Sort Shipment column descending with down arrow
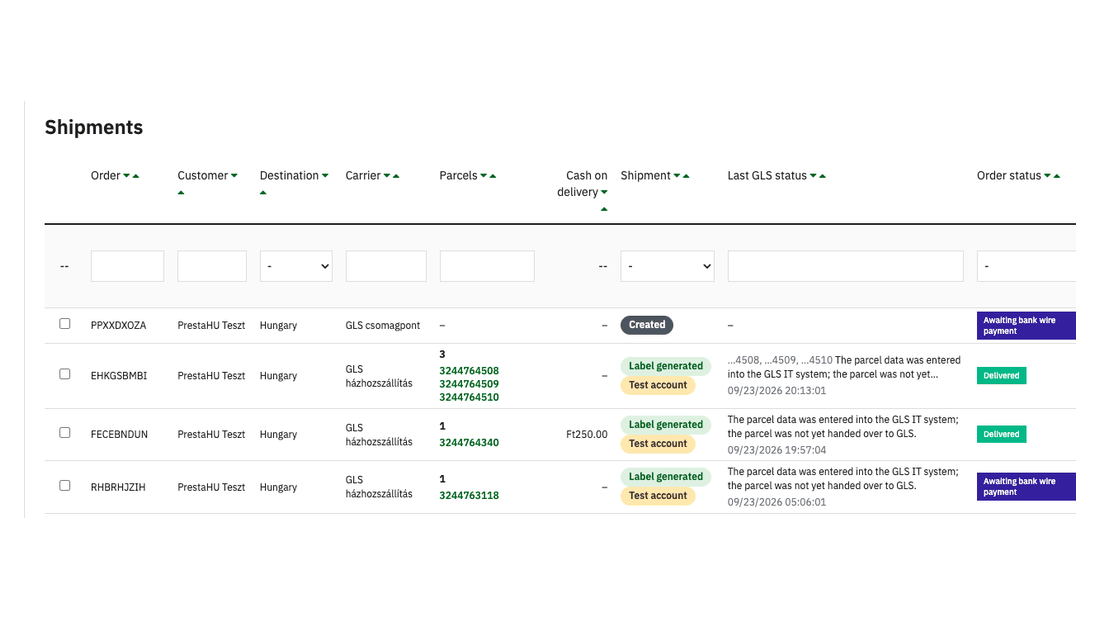Screen dimensions: 1100x619 [x=677, y=176]
